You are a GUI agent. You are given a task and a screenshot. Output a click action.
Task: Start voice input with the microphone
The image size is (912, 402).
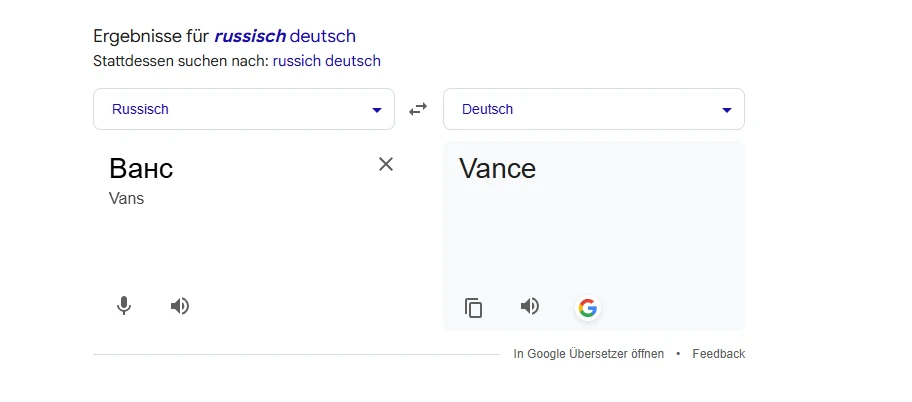pyautogui.click(x=124, y=306)
